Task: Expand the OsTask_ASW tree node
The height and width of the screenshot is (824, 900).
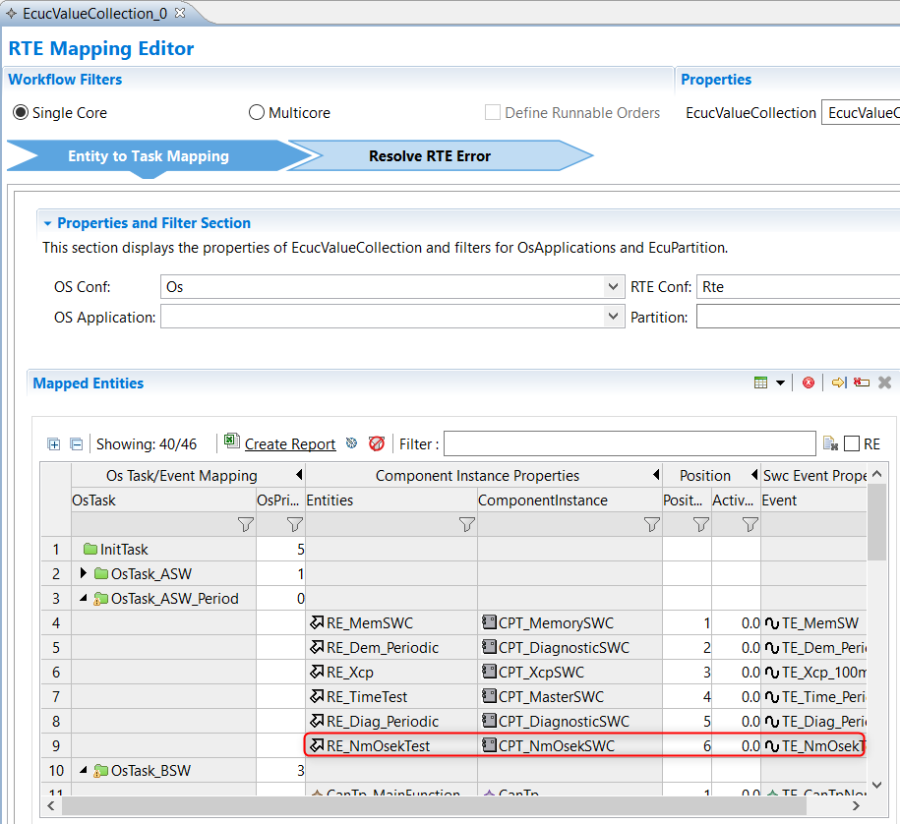Action: point(83,573)
